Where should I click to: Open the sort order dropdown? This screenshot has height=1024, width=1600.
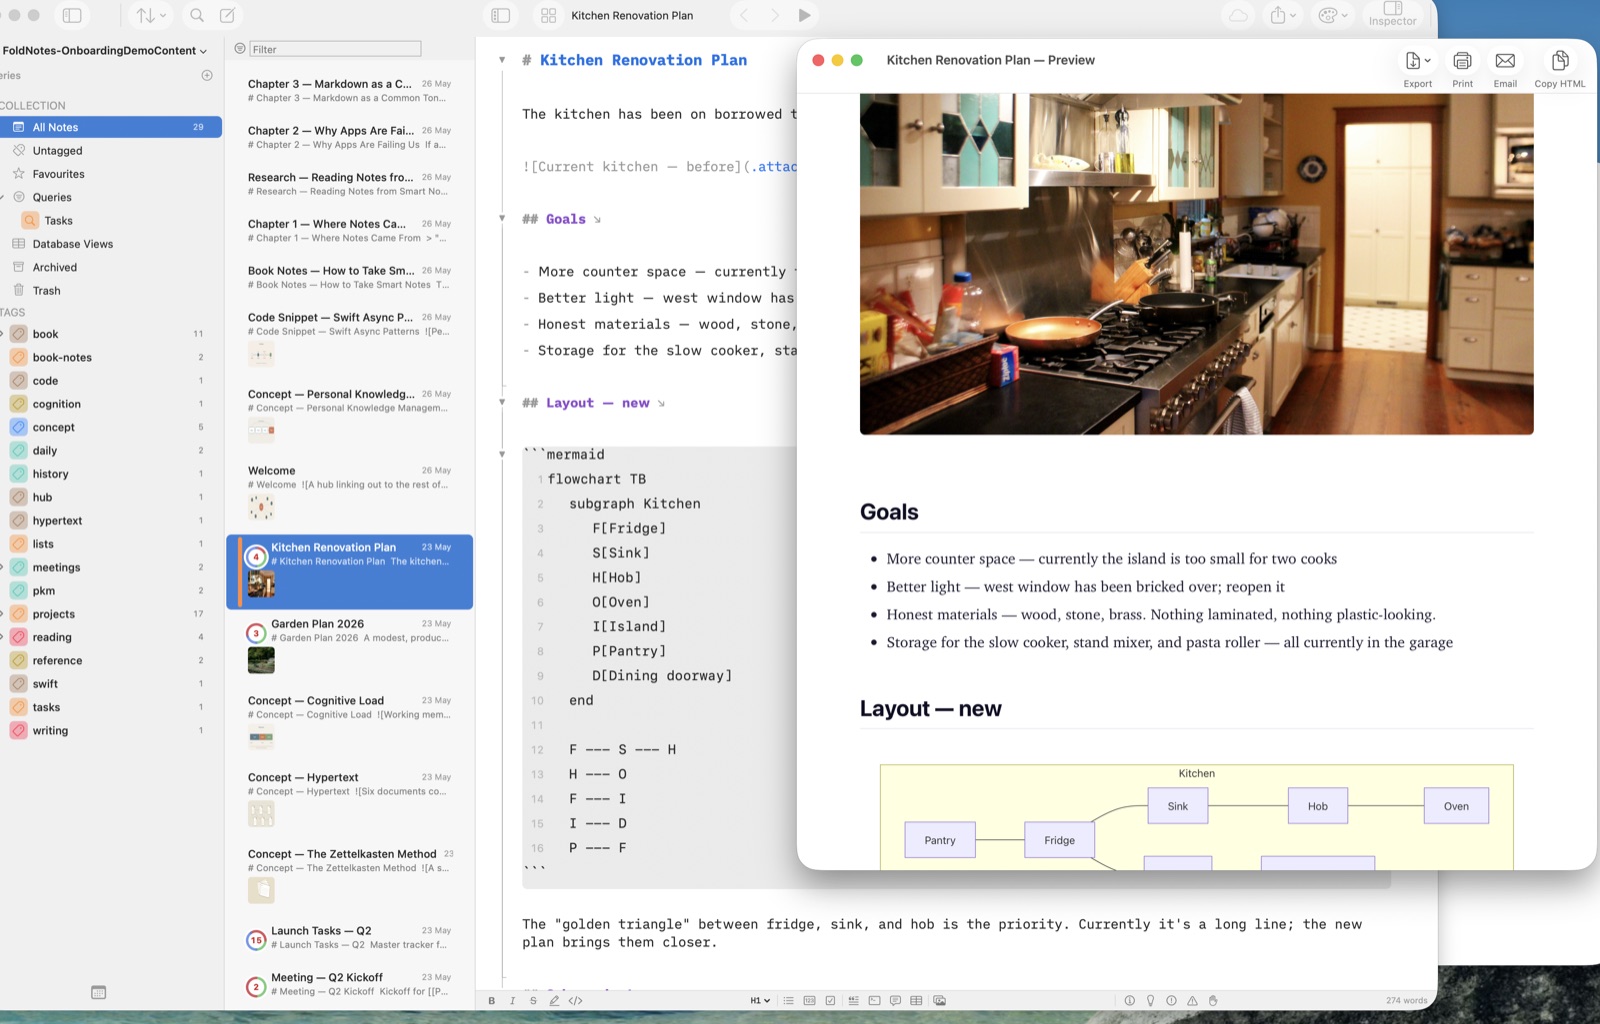pos(151,15)
